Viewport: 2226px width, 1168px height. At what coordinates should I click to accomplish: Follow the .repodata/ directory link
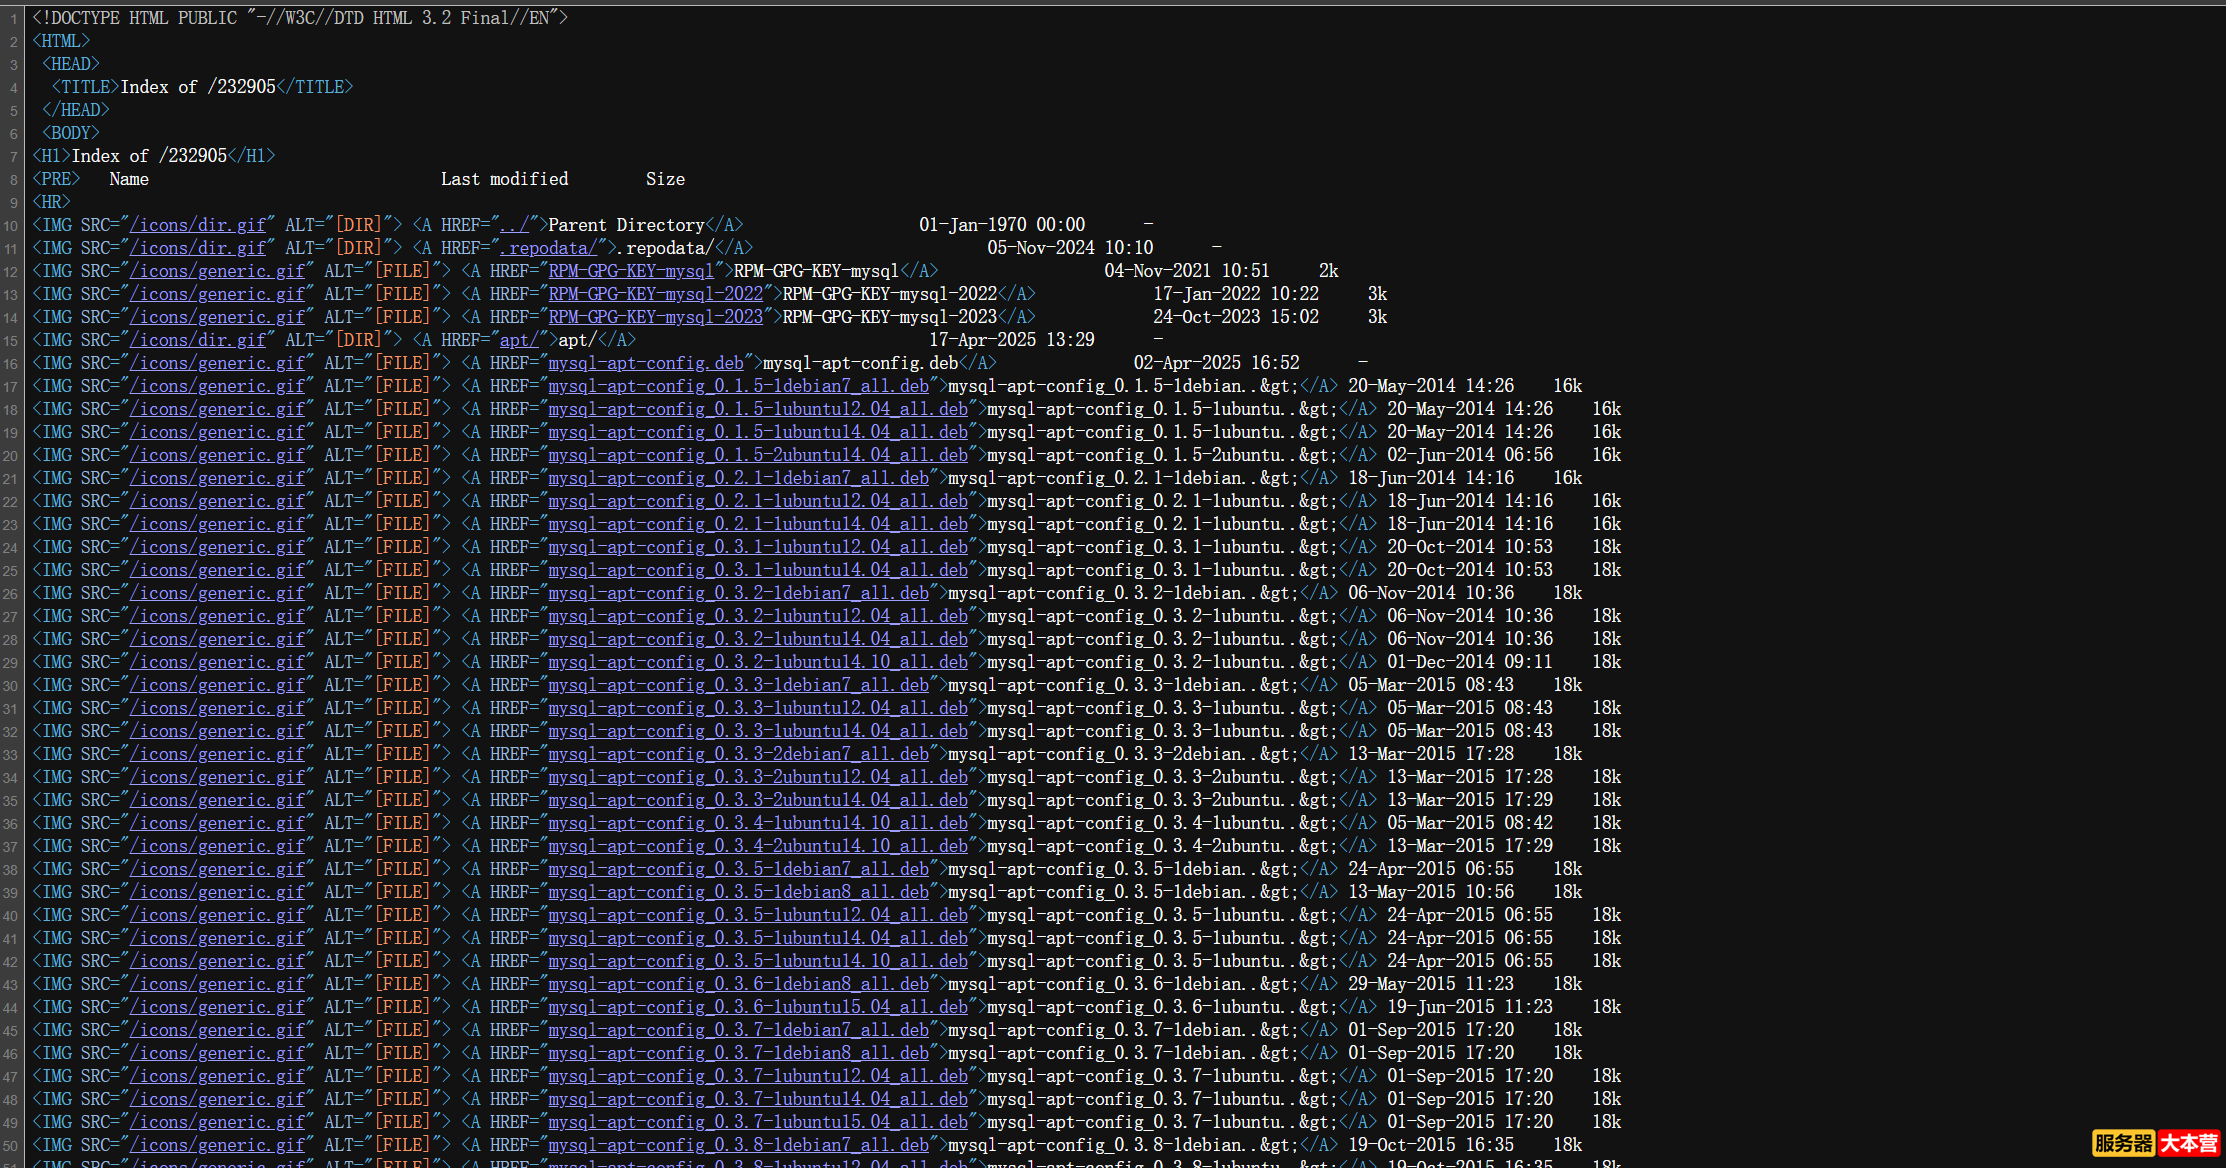tap(551, 247)
